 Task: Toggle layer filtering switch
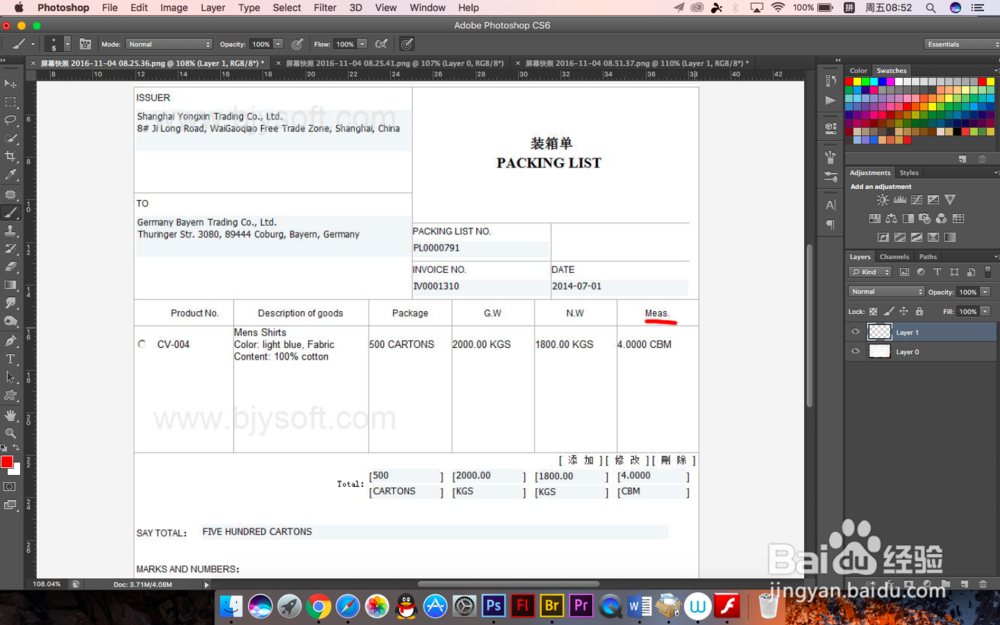pyautogui.click(x=987, y=272)
